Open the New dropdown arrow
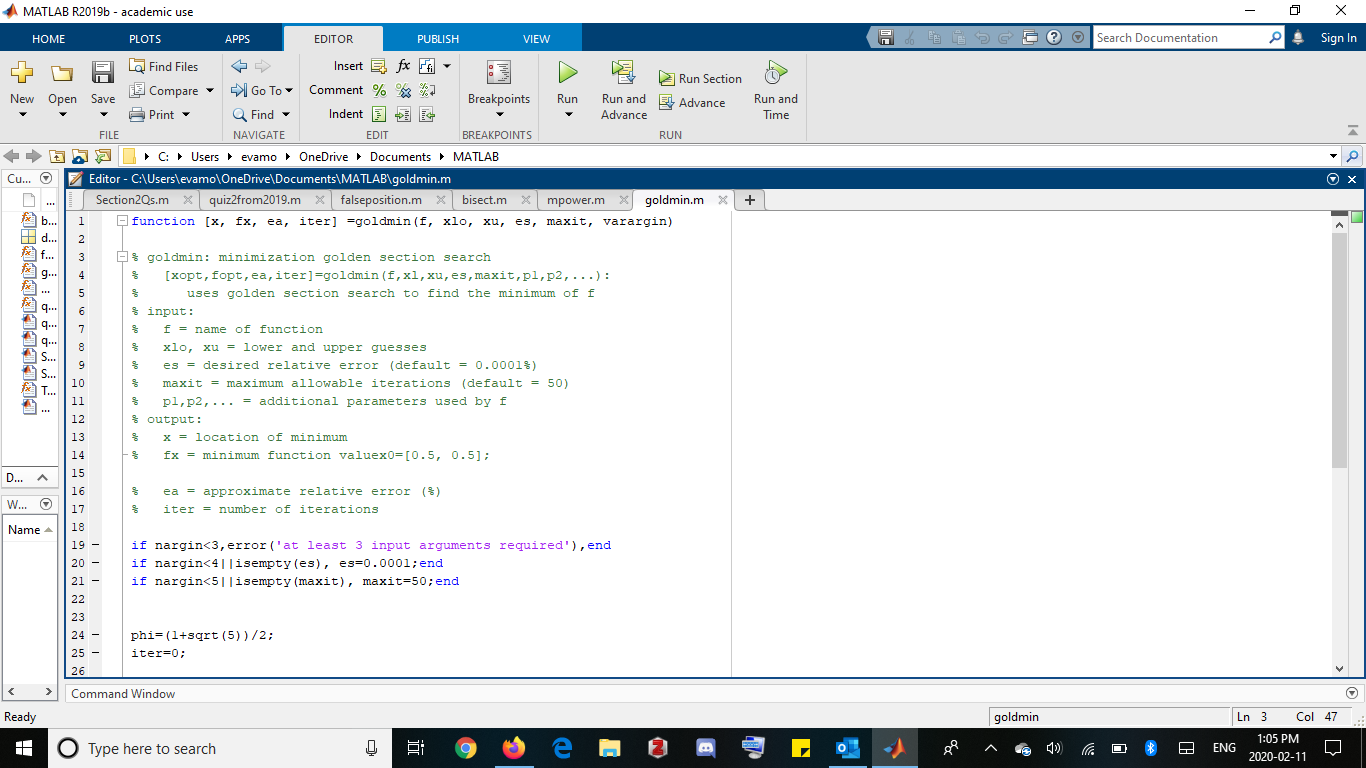Image resolution: width=1366 pixels, height=768 pixels. [22, 114]
